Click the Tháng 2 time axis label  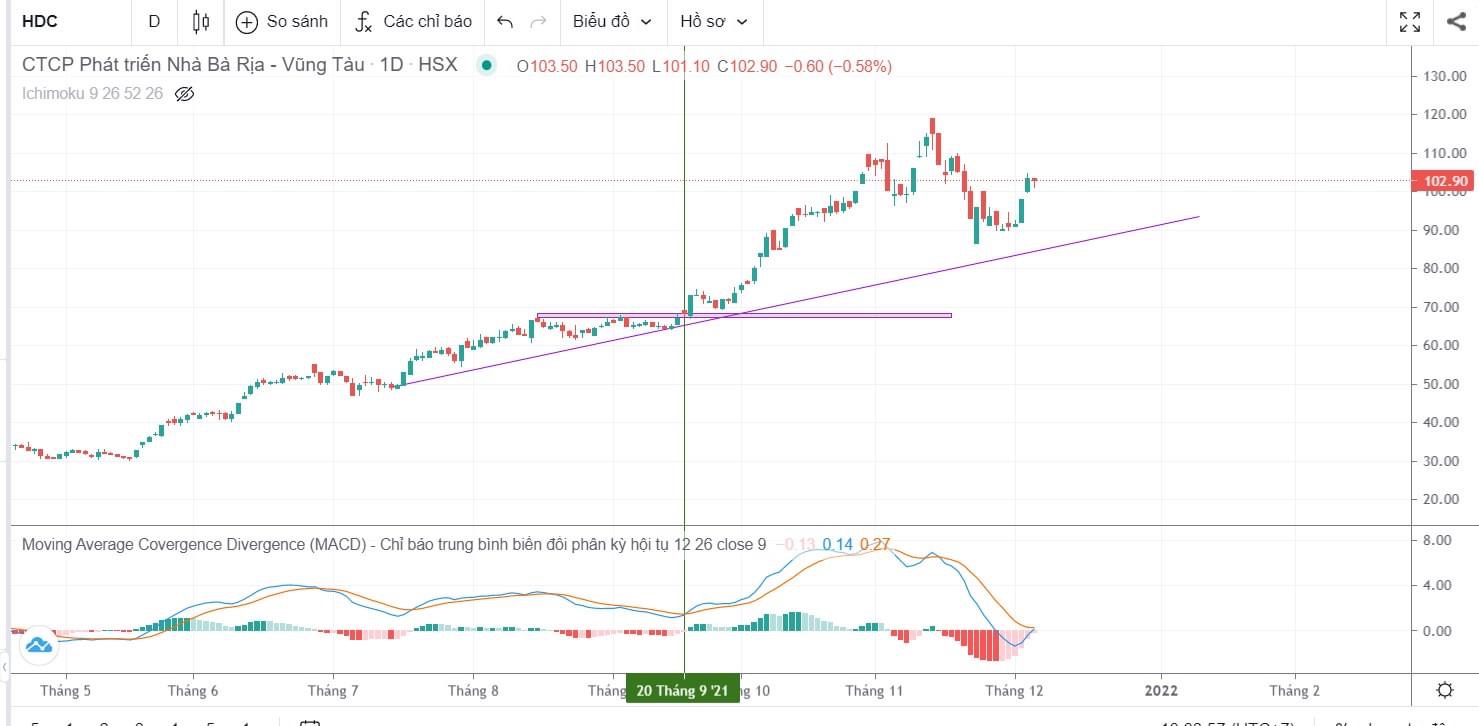(x=1294, y=691)
